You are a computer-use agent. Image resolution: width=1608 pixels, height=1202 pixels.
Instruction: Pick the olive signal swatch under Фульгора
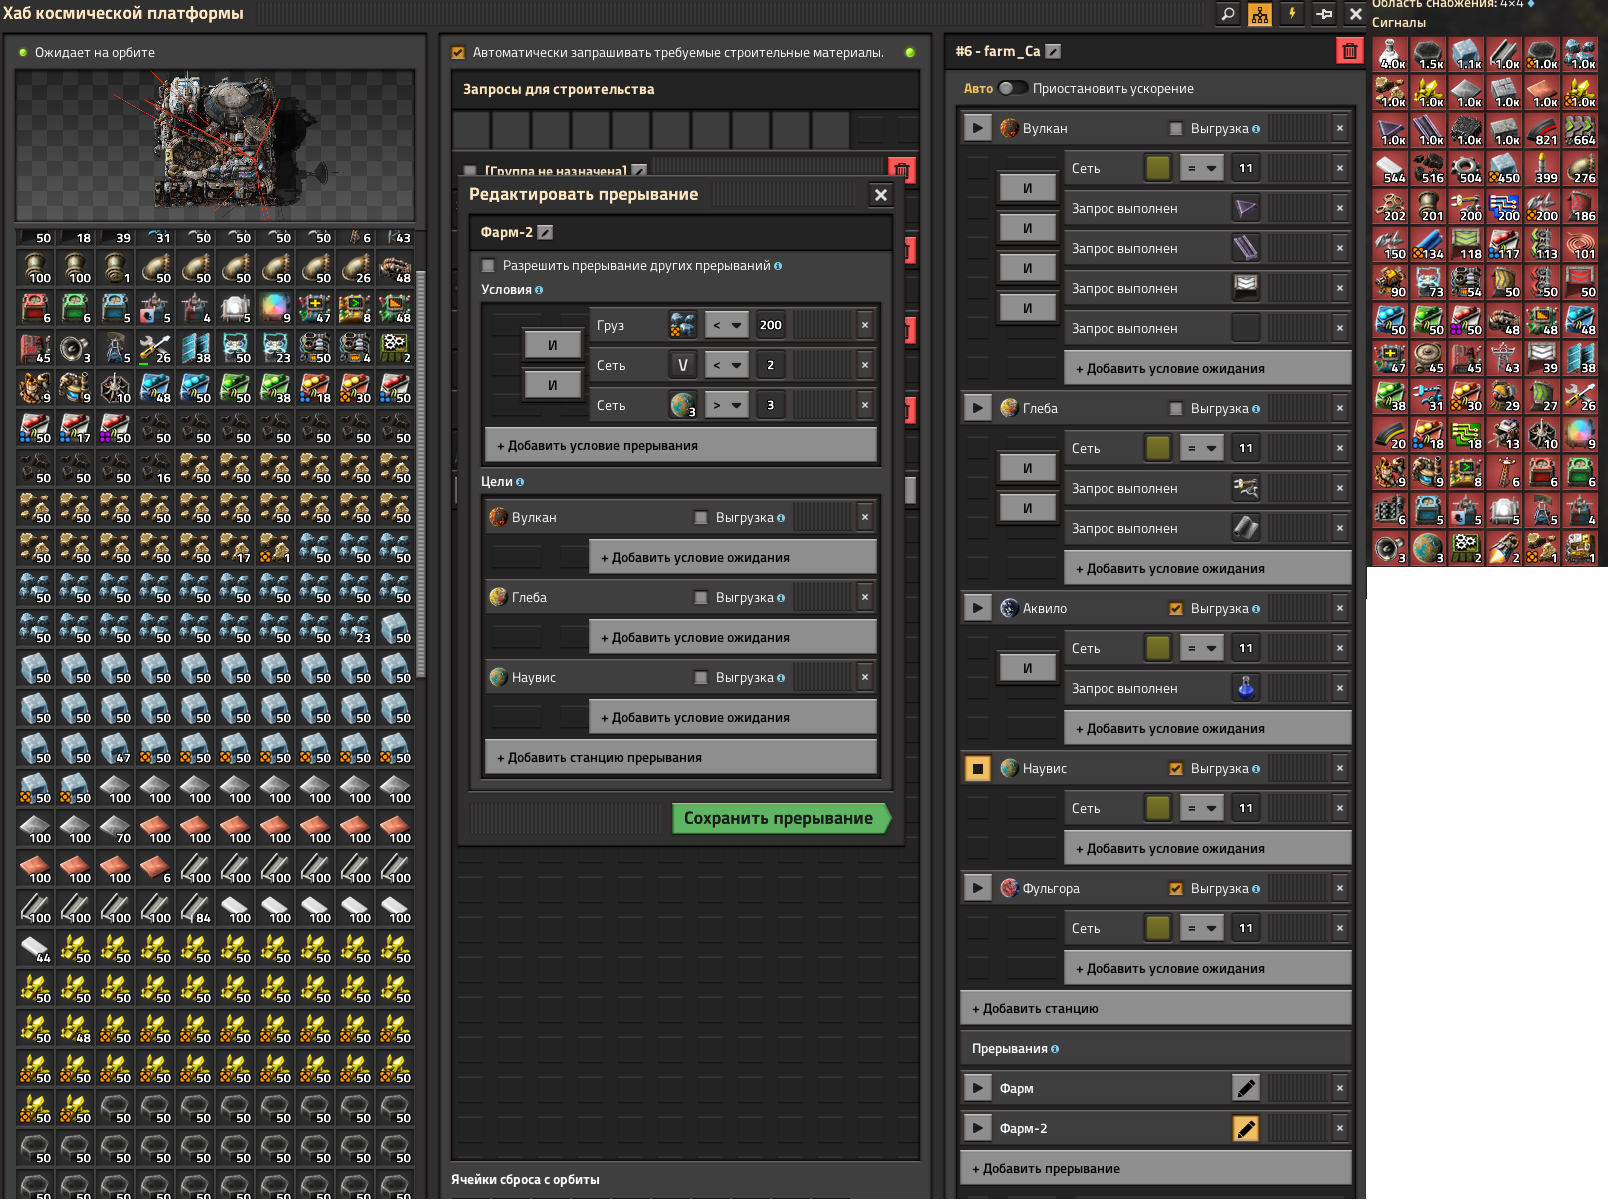[1158, 928]
